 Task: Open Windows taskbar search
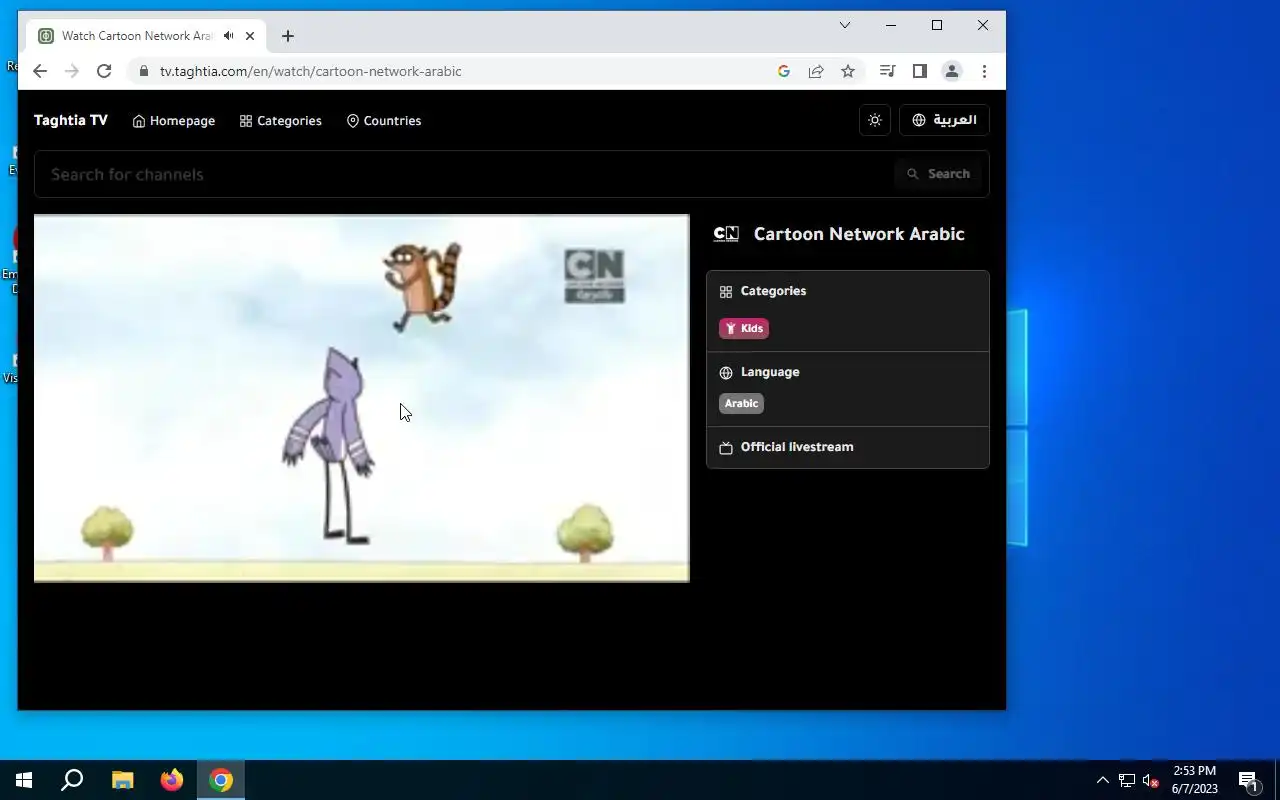72,780
